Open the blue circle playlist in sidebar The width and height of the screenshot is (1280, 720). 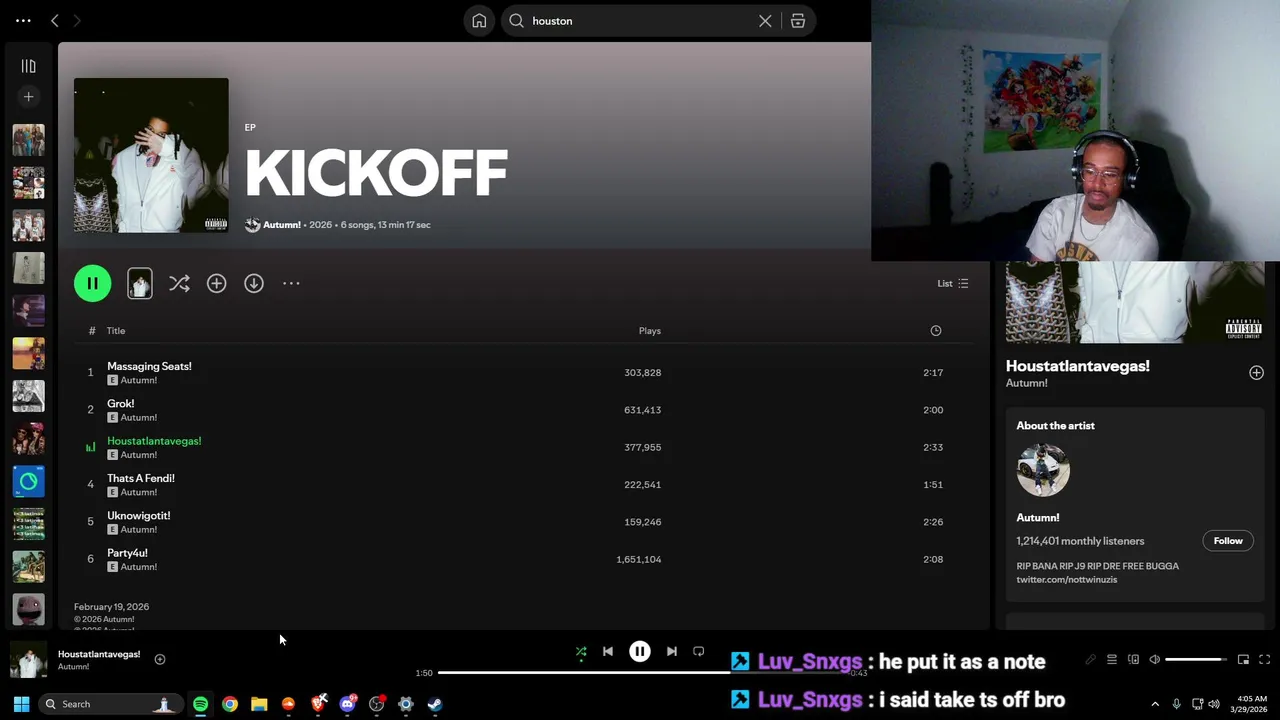[28, 482]
